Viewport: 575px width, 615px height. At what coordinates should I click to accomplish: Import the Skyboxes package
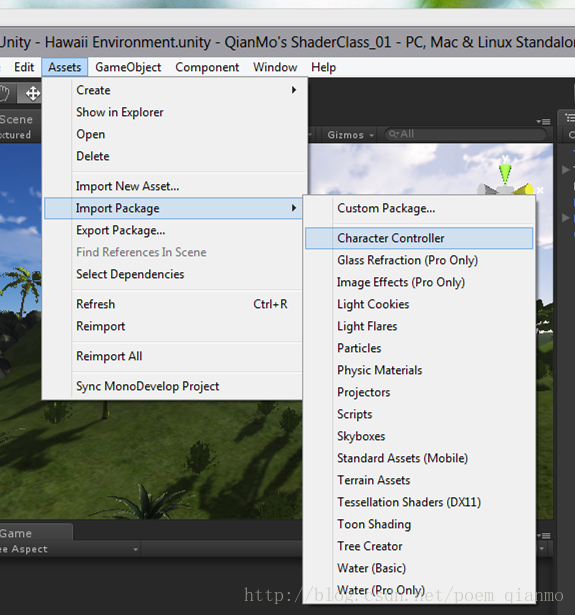tap(419, 436)
